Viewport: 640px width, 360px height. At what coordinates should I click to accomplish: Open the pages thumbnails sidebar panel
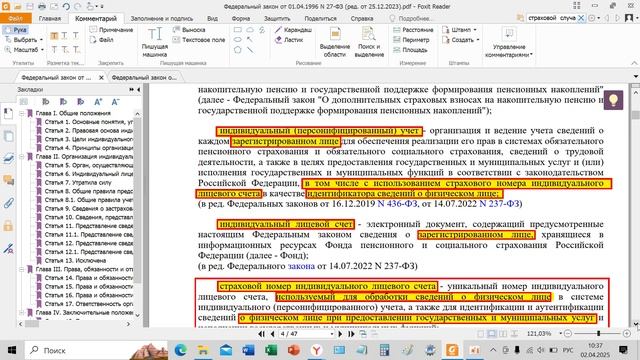(x=9, y=136)
